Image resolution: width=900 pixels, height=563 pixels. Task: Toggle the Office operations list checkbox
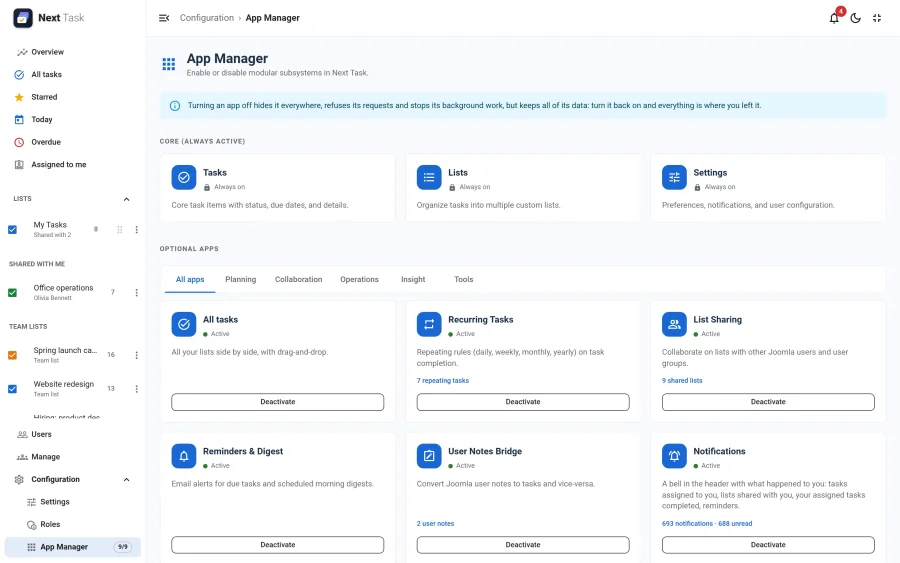(x=12, y=293)
